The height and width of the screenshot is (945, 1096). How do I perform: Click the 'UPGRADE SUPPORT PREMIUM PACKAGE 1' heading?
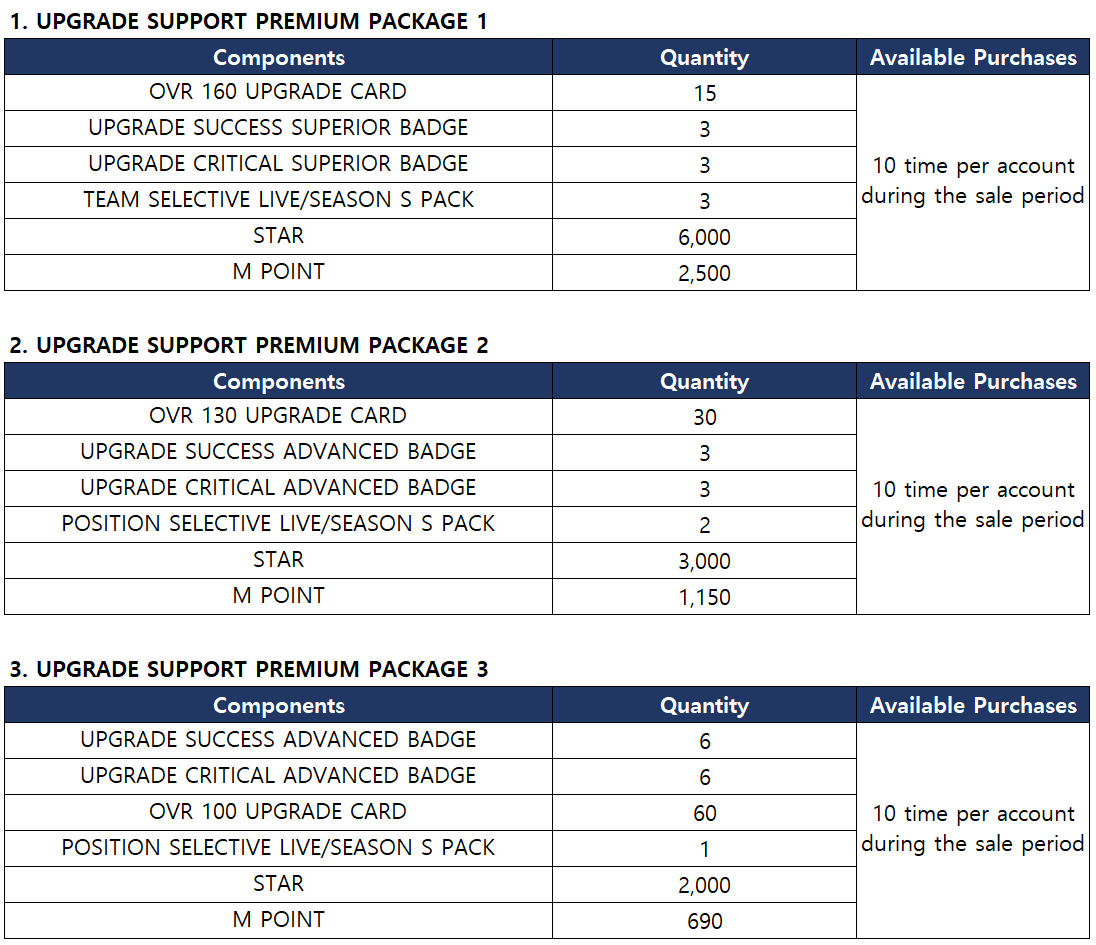(248, 21)
